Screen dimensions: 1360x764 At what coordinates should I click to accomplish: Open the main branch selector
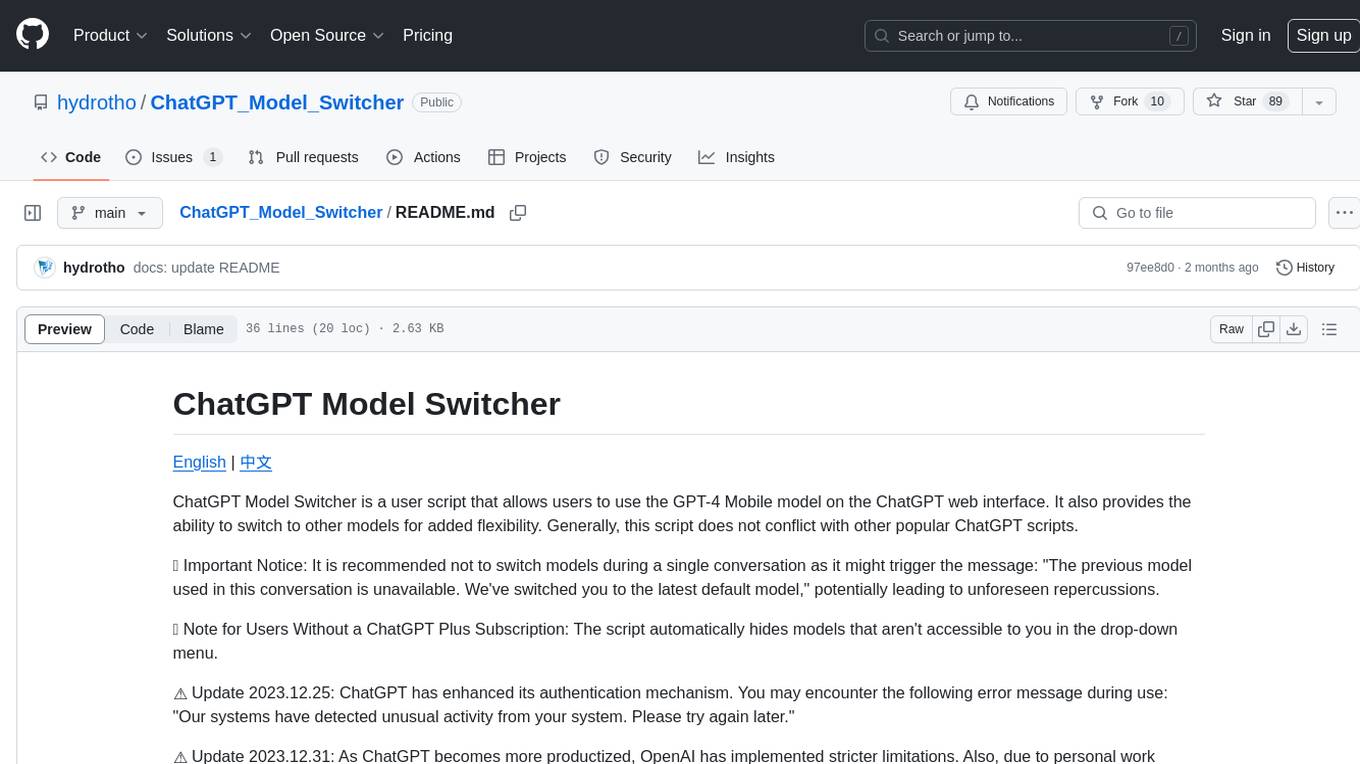(110, 213)
